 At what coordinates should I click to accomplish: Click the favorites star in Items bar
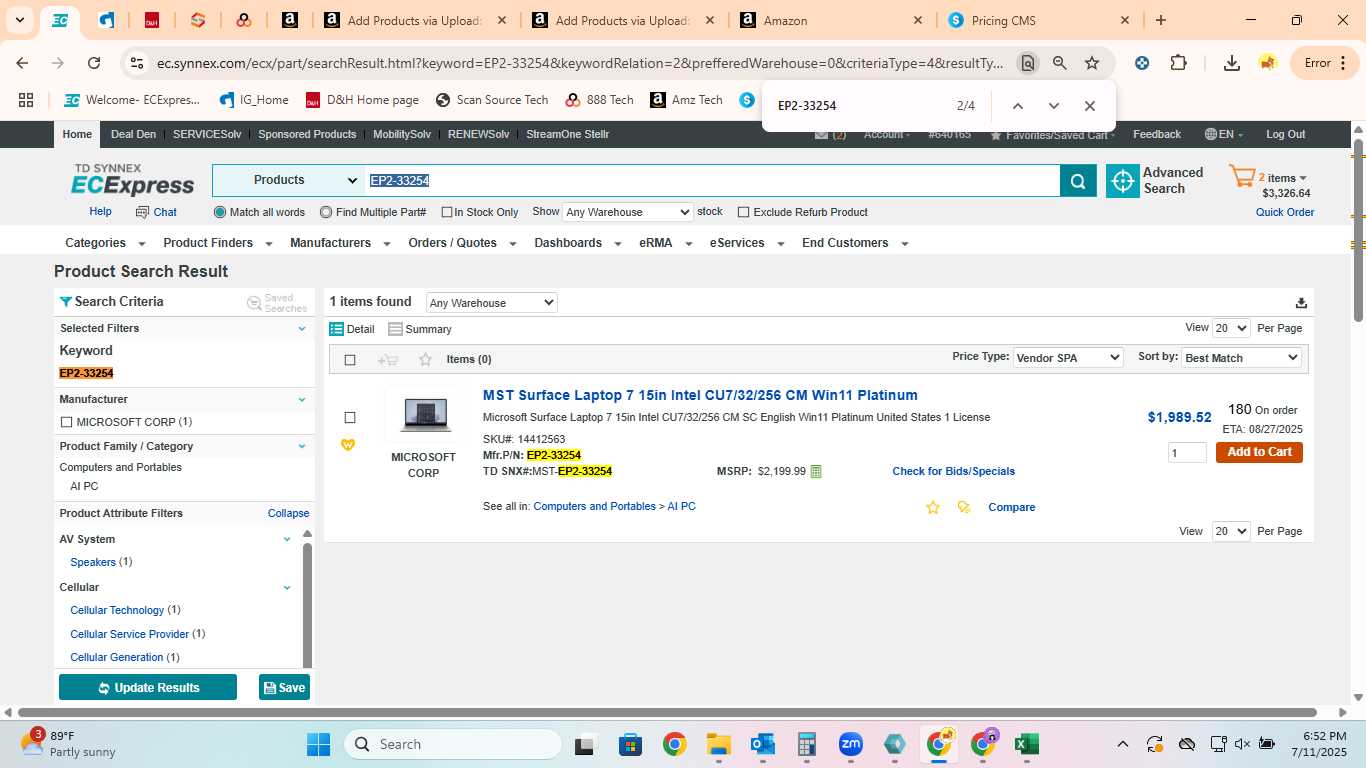click(425, 360)
